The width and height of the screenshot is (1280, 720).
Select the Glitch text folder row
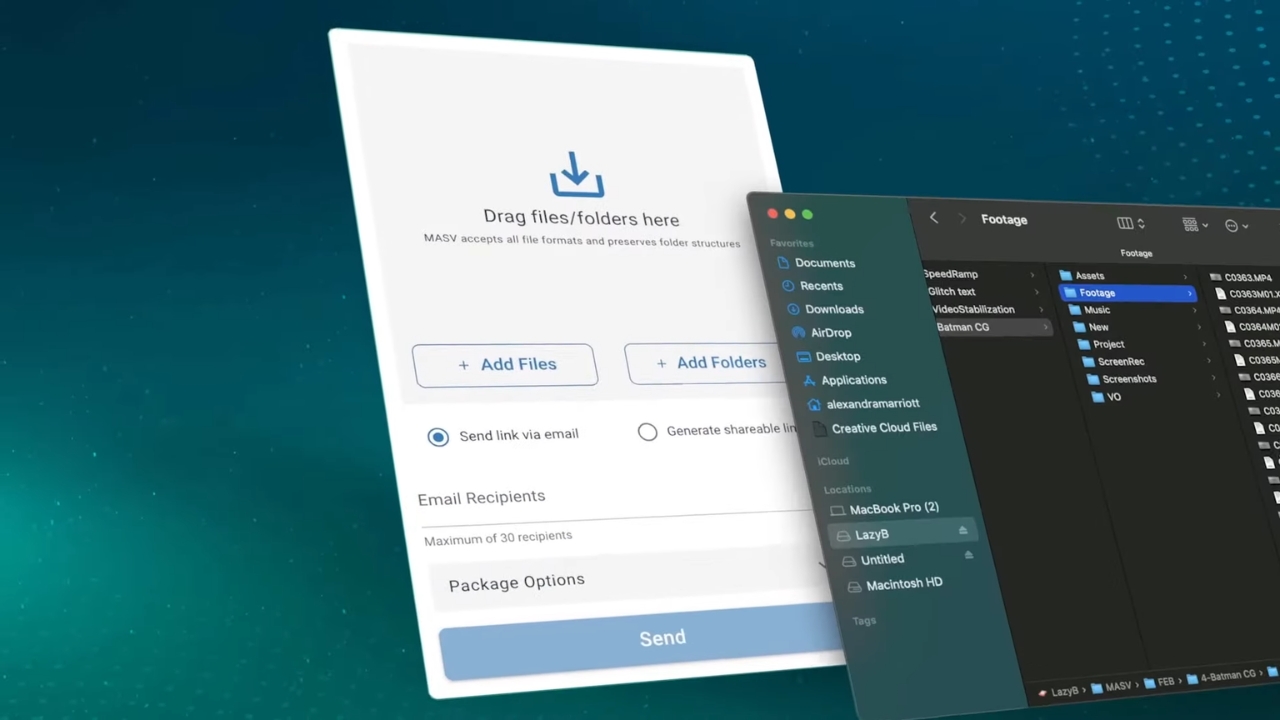(x=985, y=292)
